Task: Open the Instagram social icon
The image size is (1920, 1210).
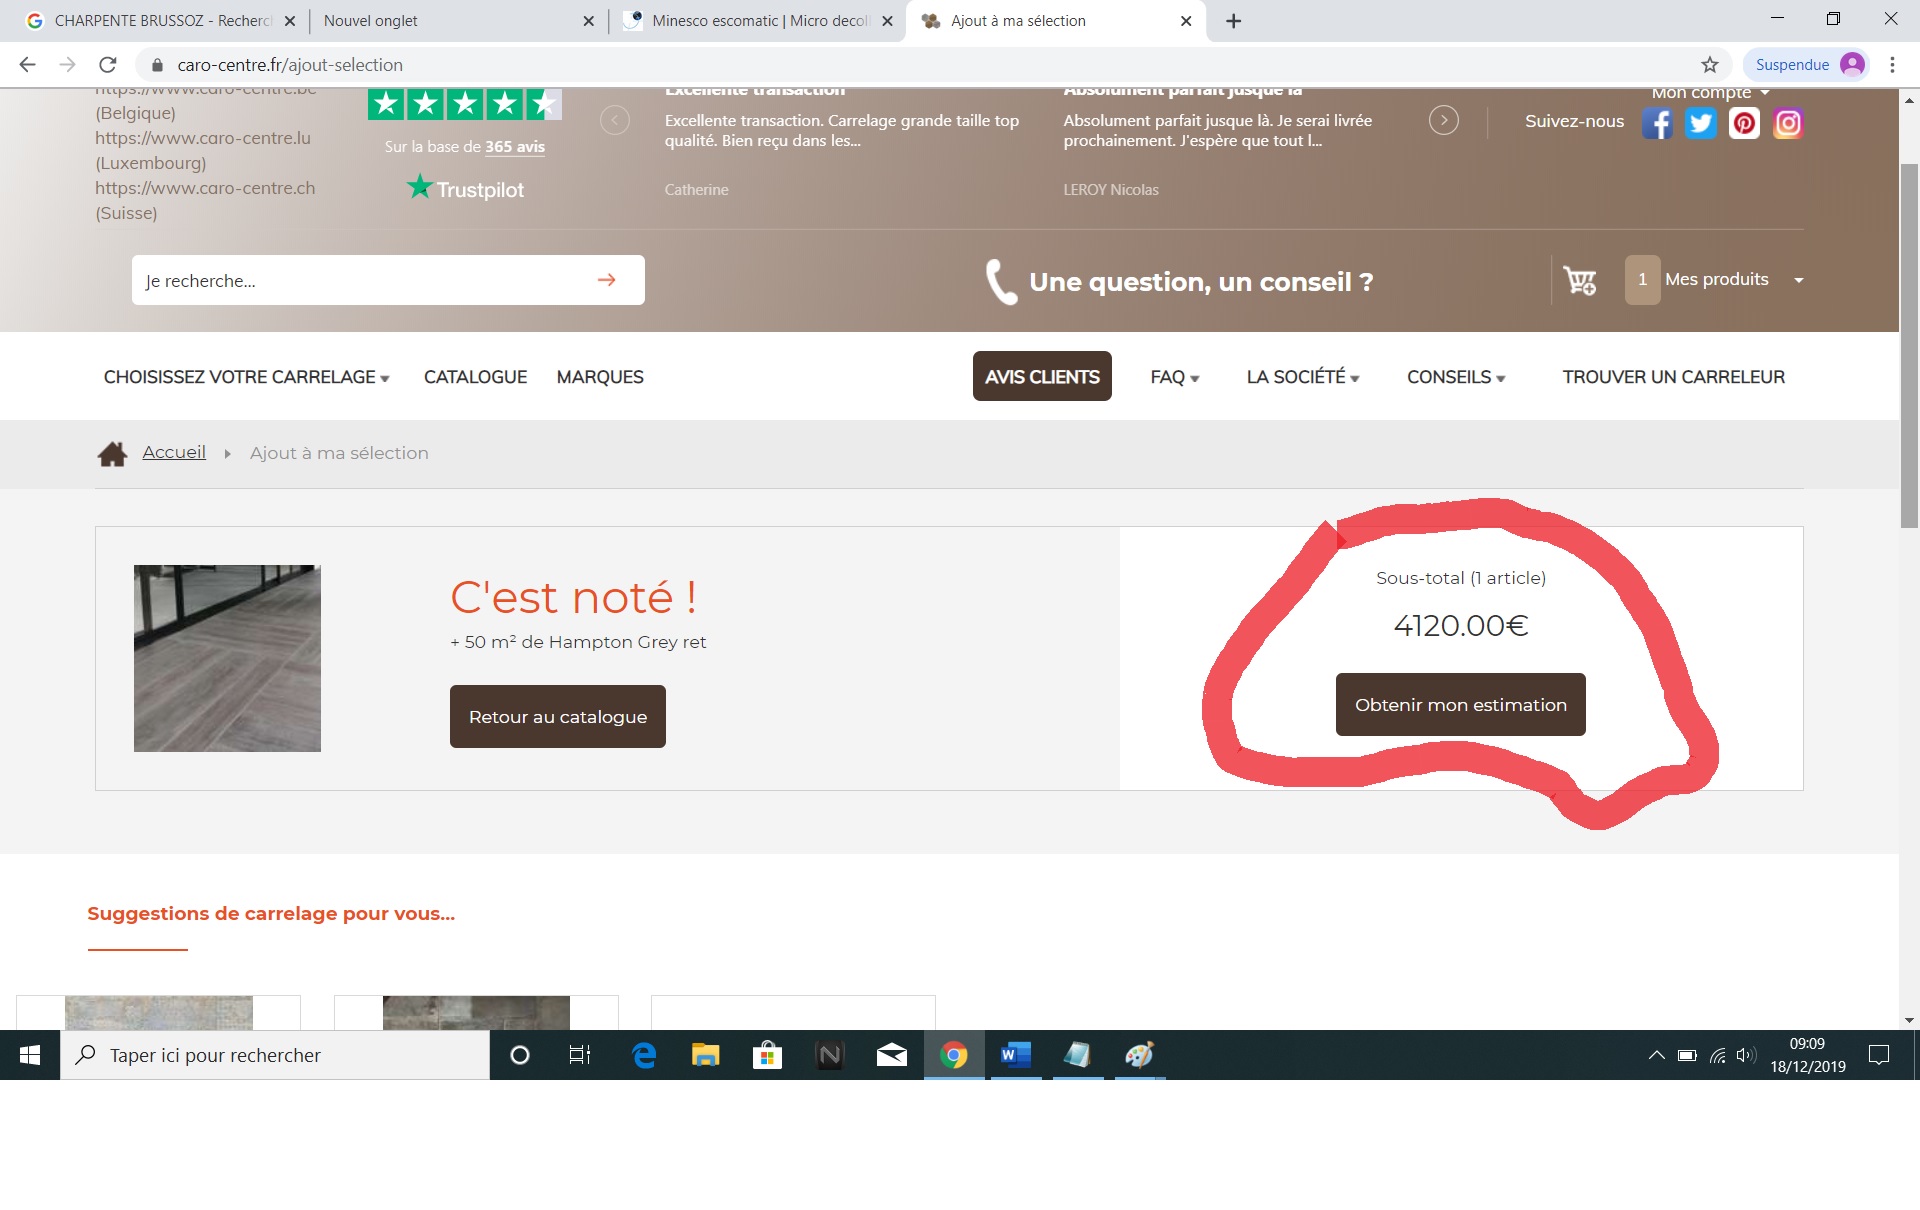Action: coord(1788,123)
